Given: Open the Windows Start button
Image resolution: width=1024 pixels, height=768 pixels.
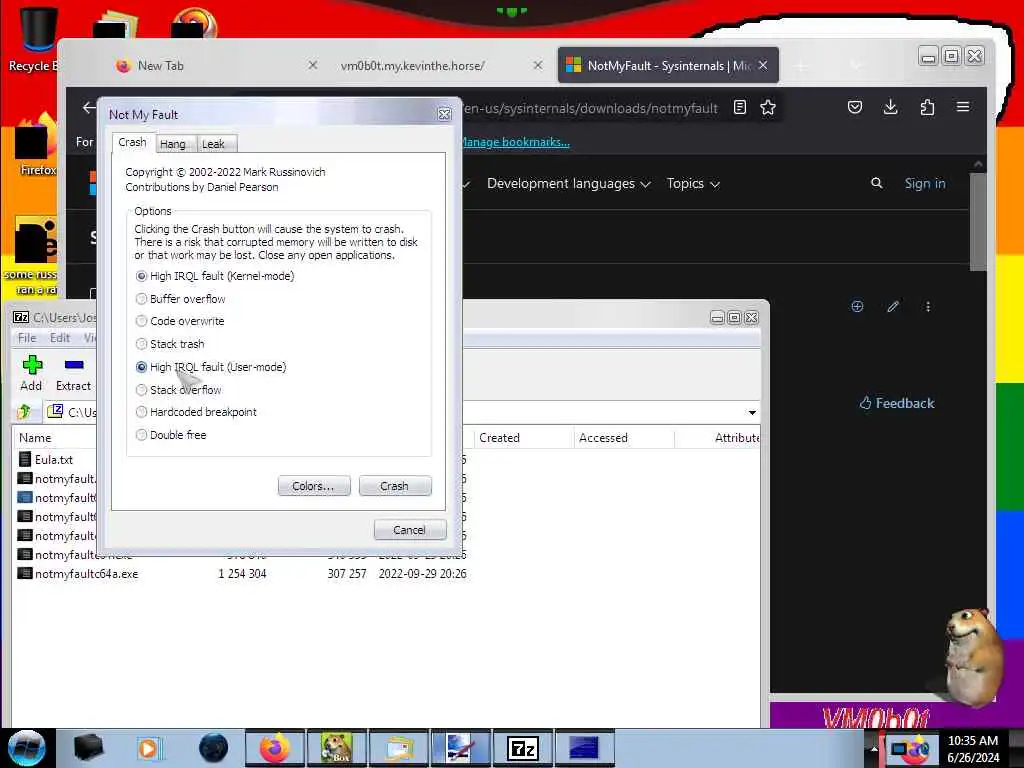Looking at the screenshot, I should [x=26, y=748].
